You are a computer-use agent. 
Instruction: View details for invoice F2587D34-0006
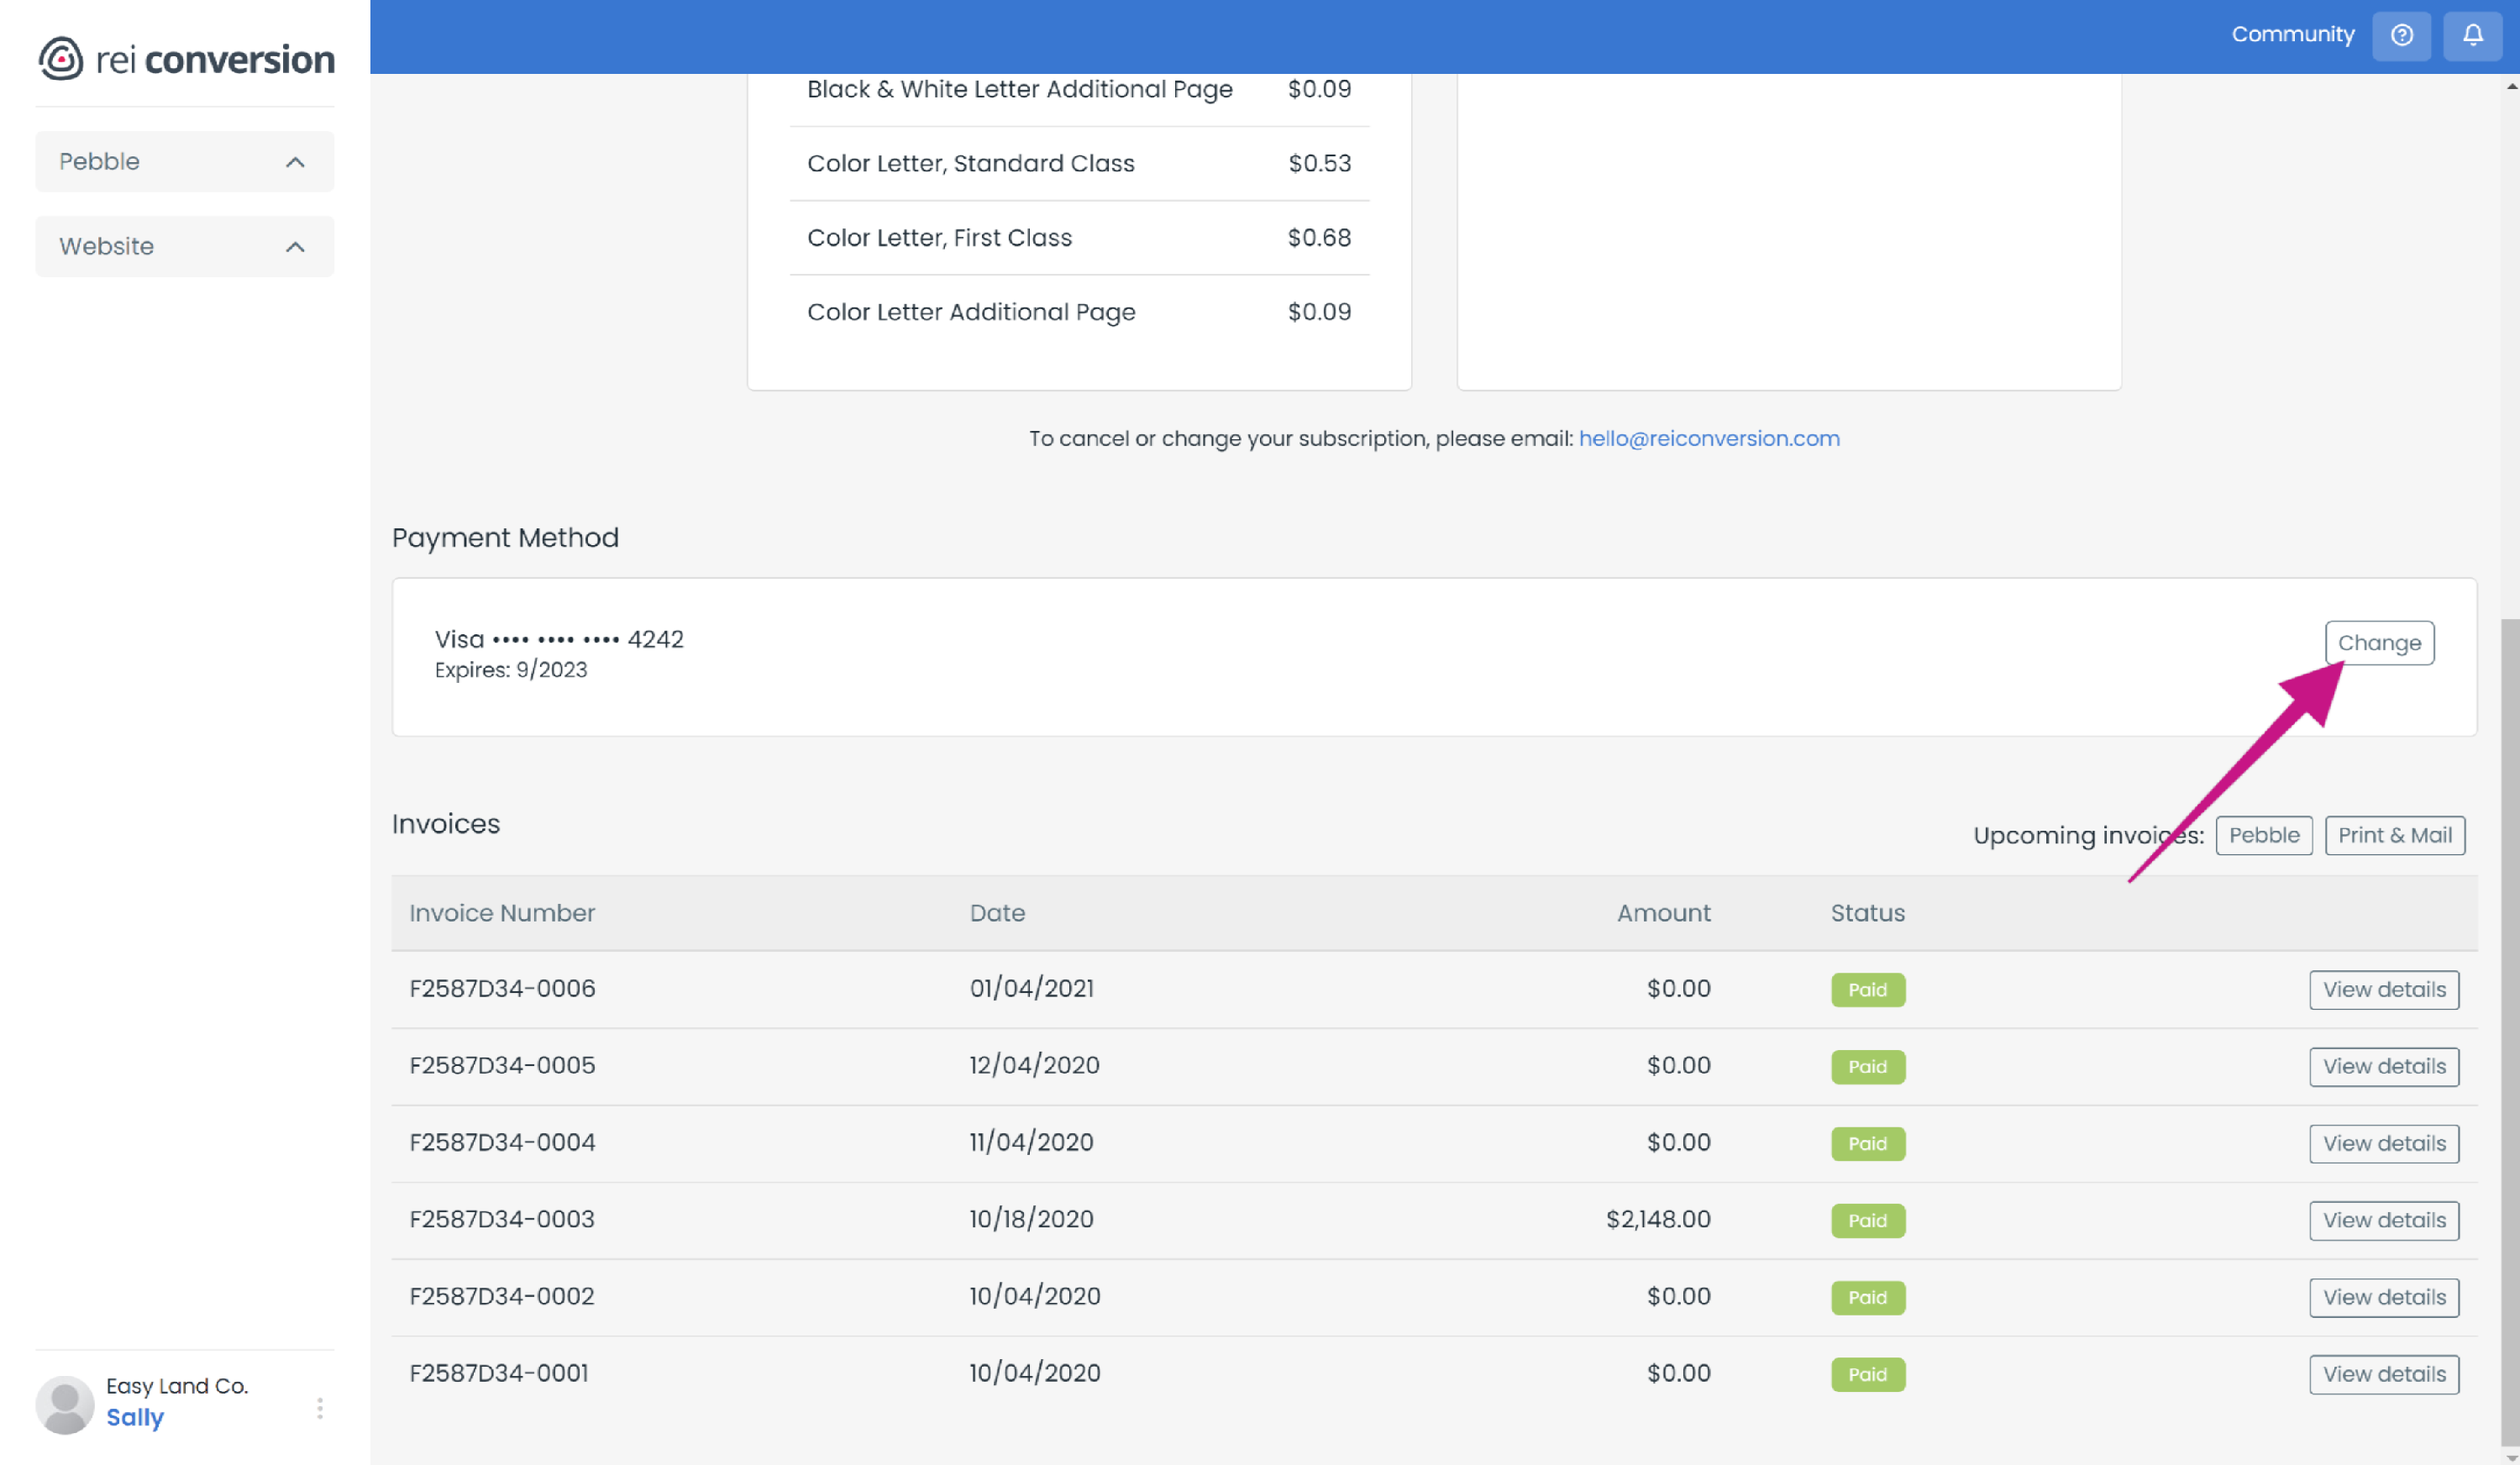click(x=2383, y=989)
